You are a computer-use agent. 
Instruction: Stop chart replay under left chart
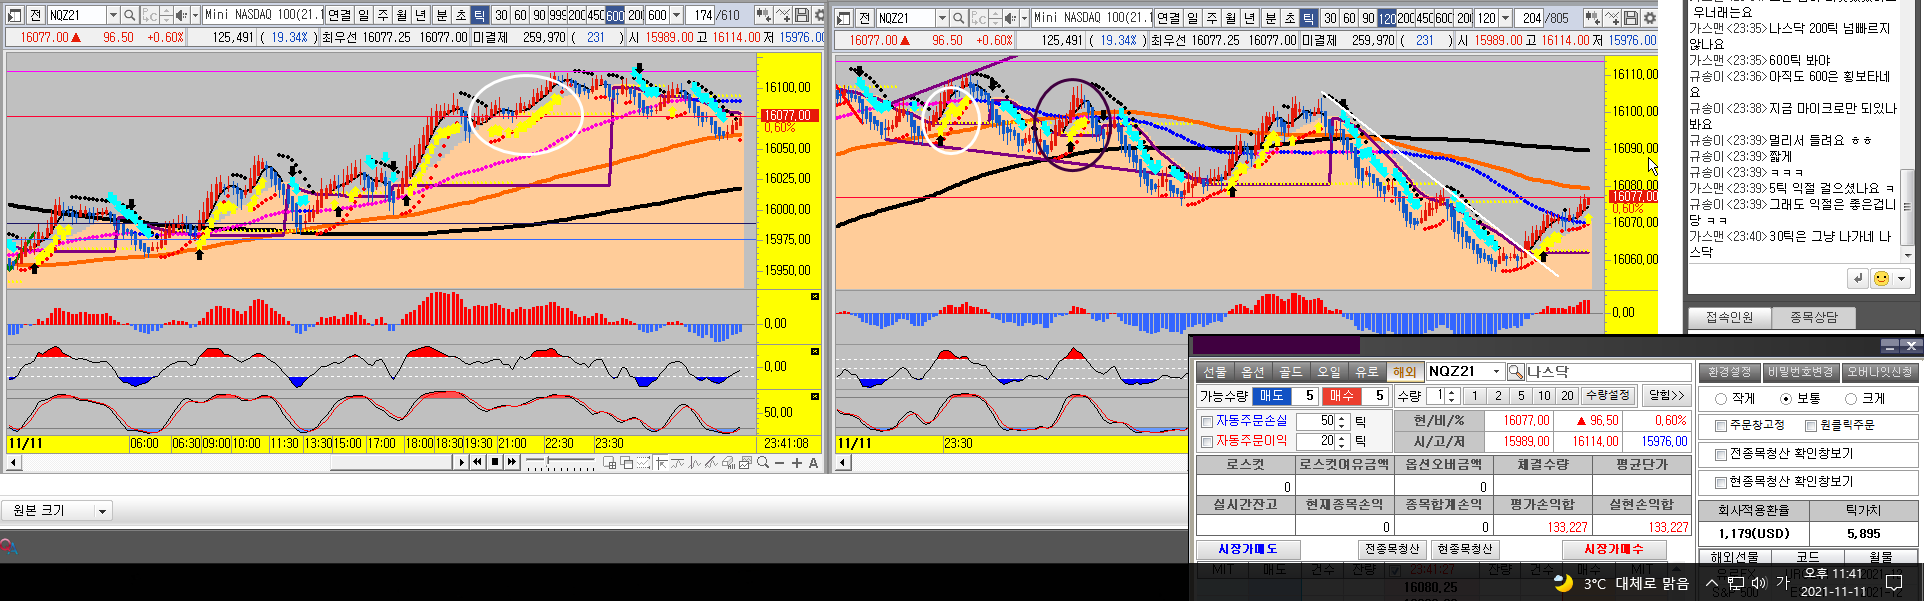(494, 462)
